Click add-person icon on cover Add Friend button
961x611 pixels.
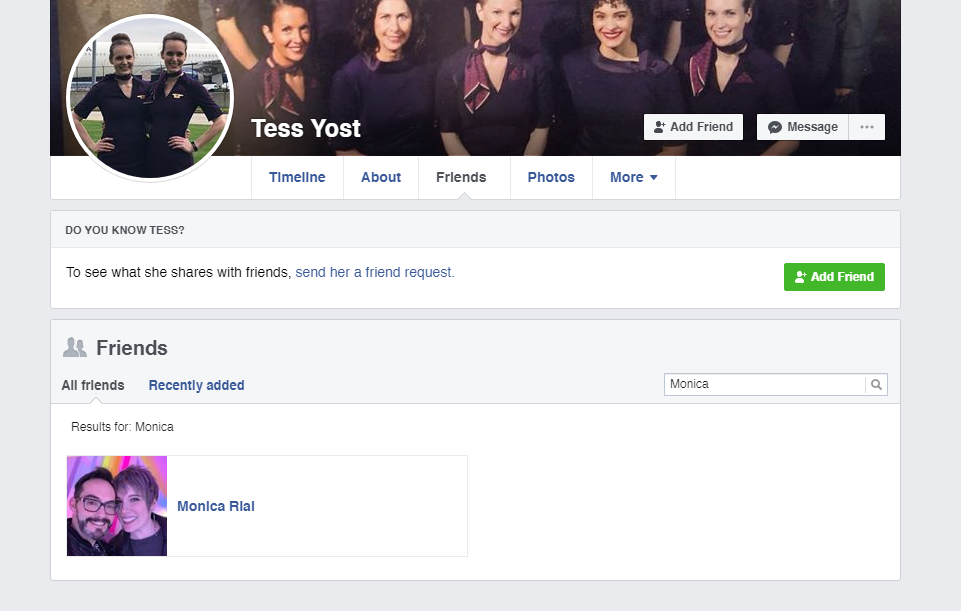[659, 127]
